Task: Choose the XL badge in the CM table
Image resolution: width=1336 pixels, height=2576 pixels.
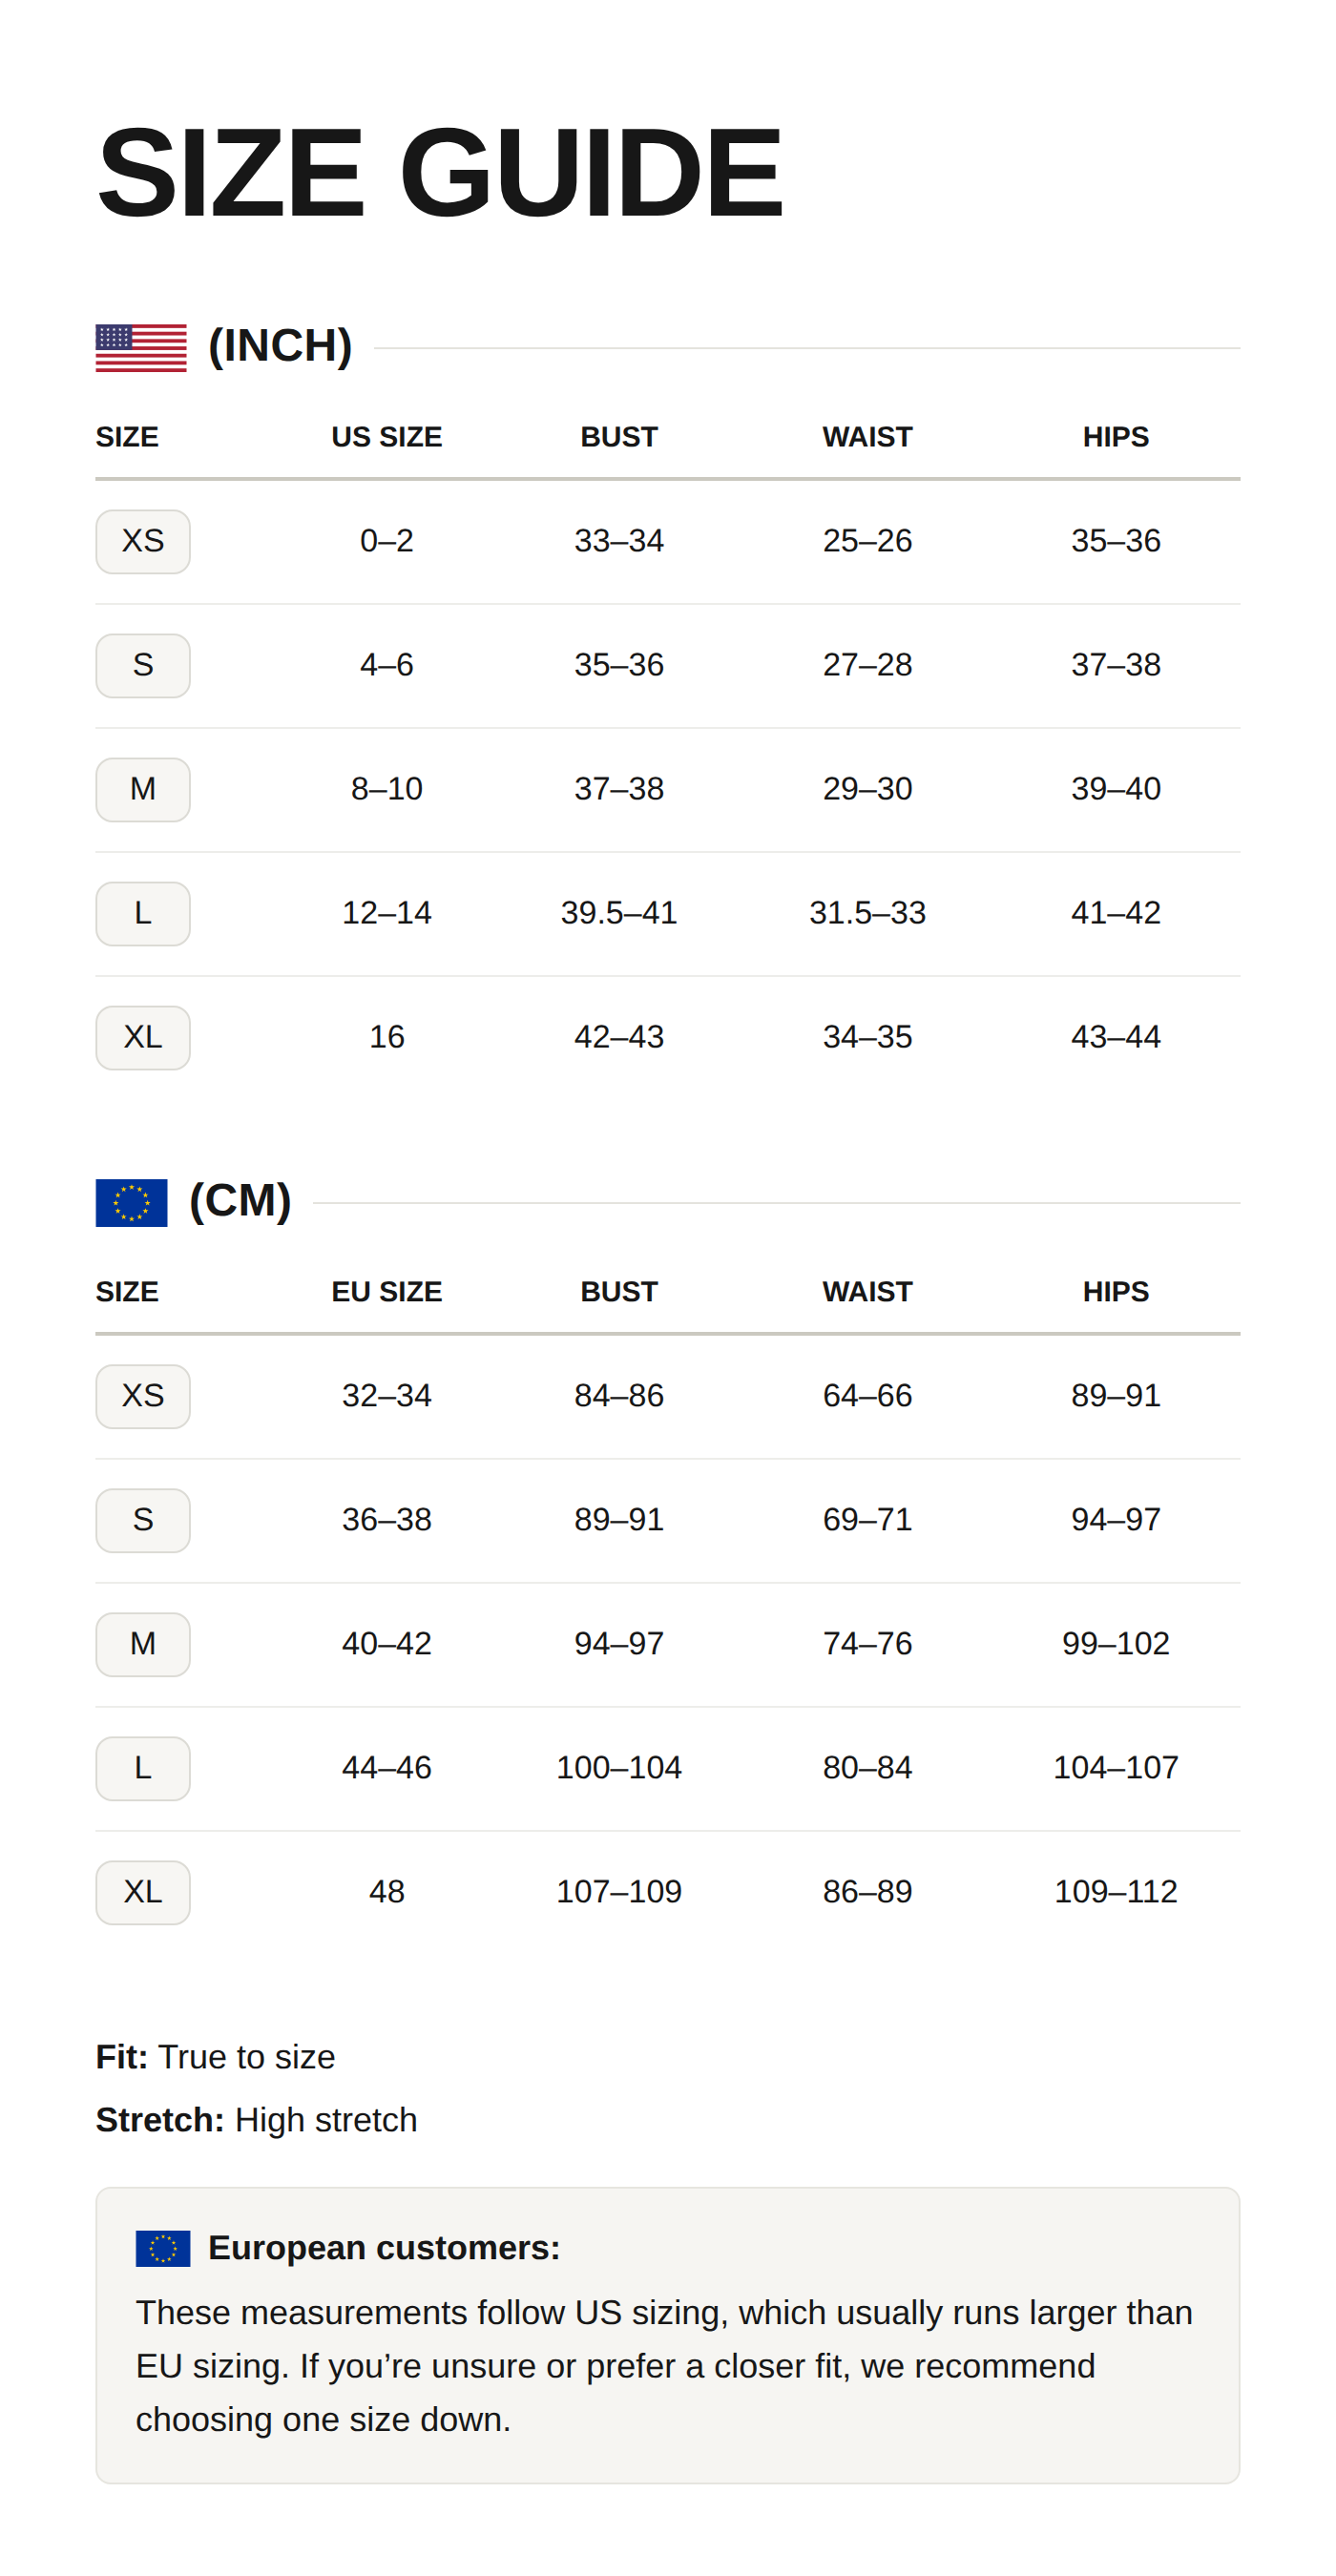Action: pyautogui.click(x=143, y=1893)
